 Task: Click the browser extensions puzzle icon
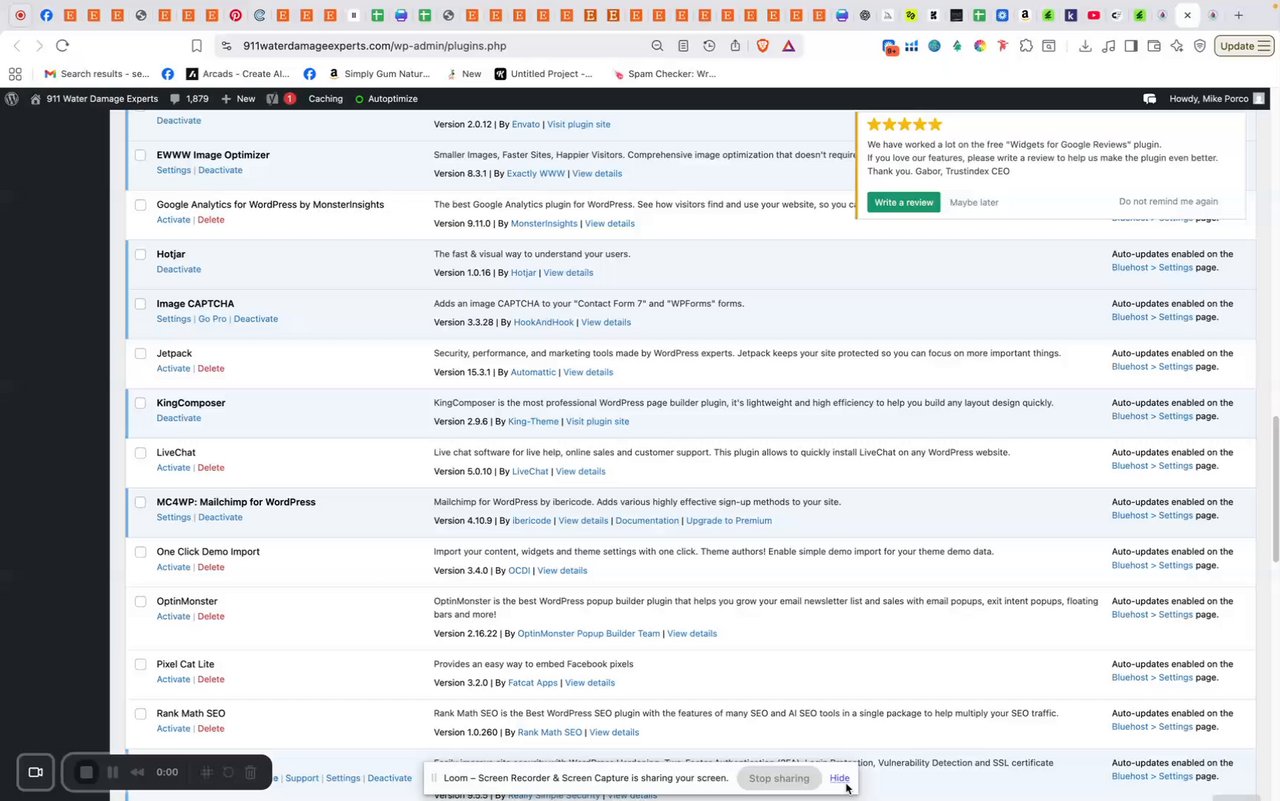click(x=1026, y=46)
